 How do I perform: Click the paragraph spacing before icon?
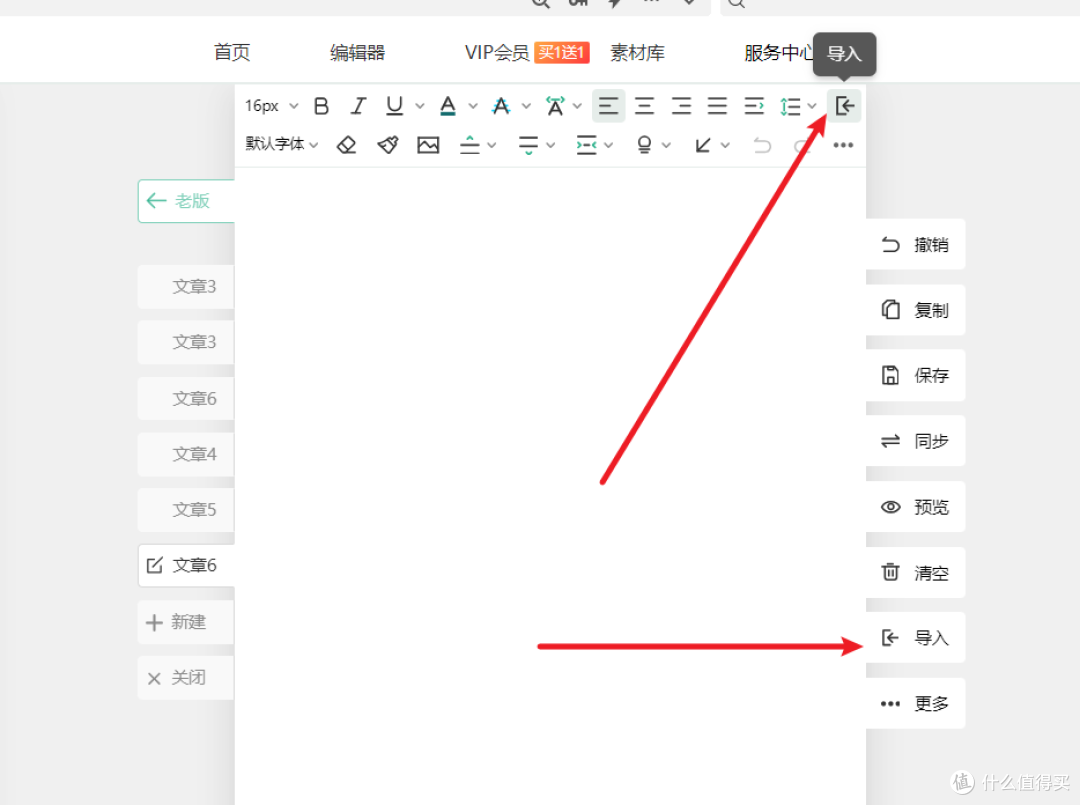click(470, 145)
